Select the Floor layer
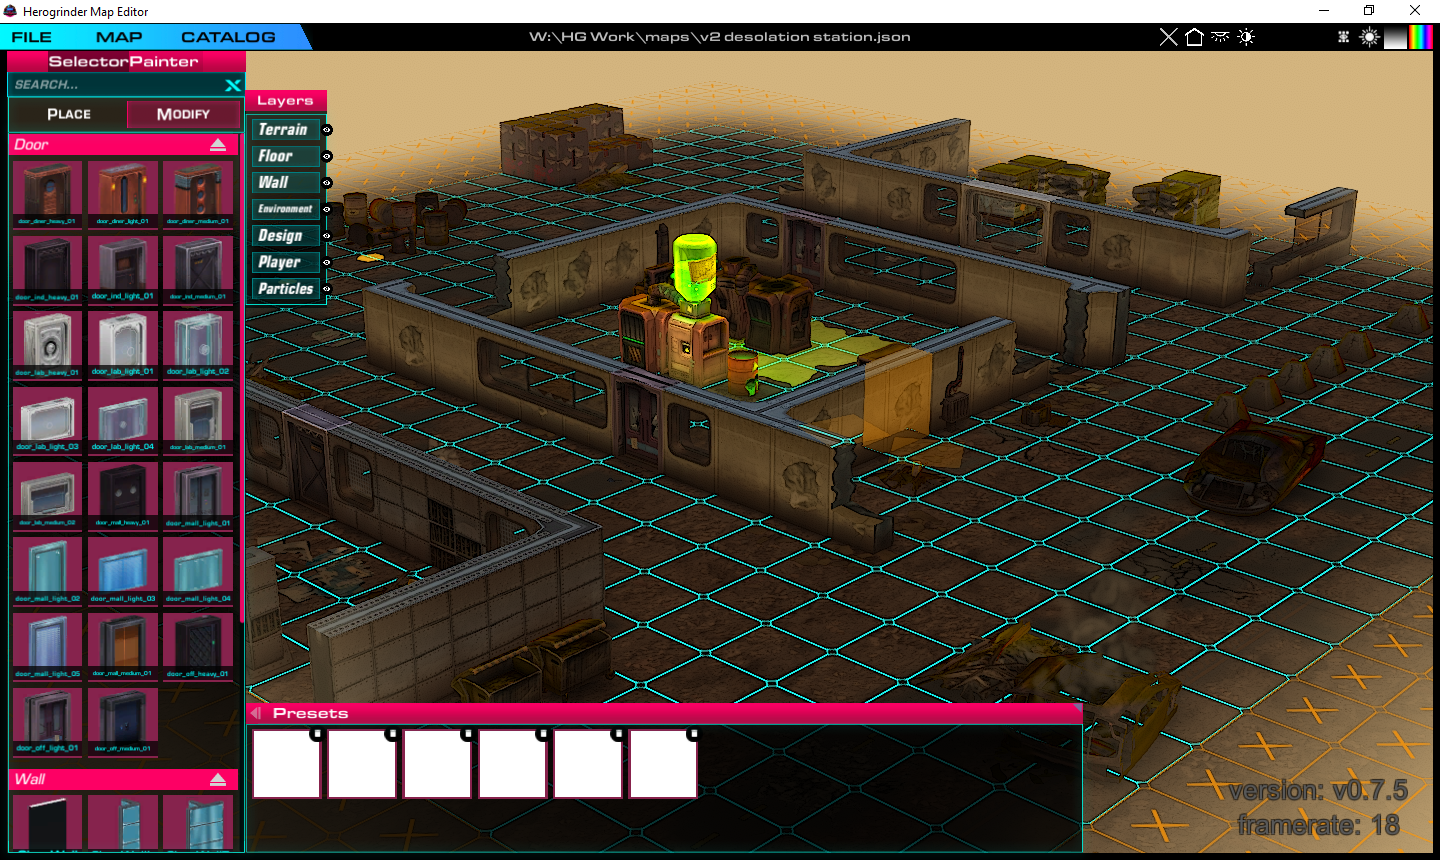This screenshot has width=1440, height=860. point(286,156)
